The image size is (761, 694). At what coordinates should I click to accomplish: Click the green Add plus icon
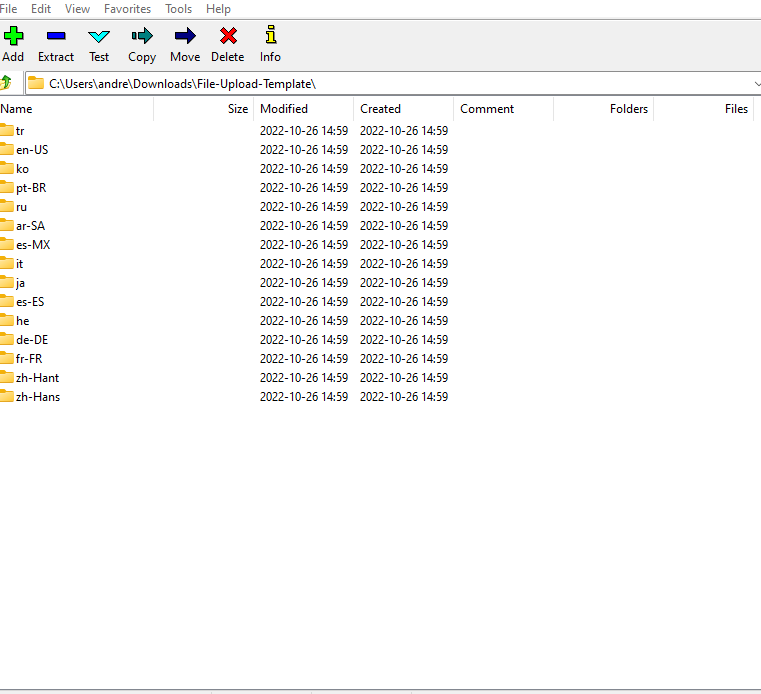(x=13, y=37)
